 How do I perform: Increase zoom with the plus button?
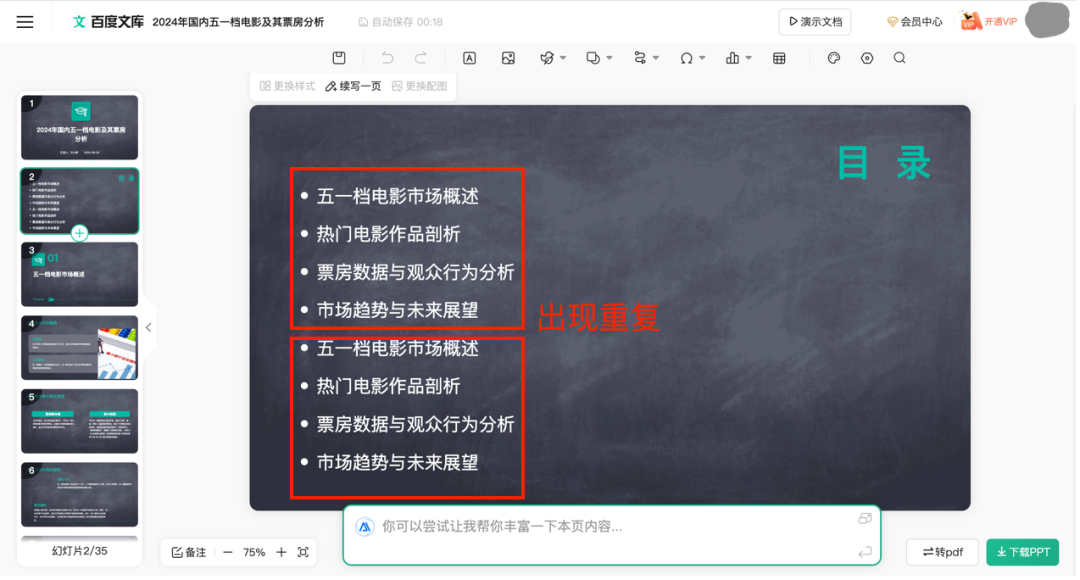click(281, 552)
